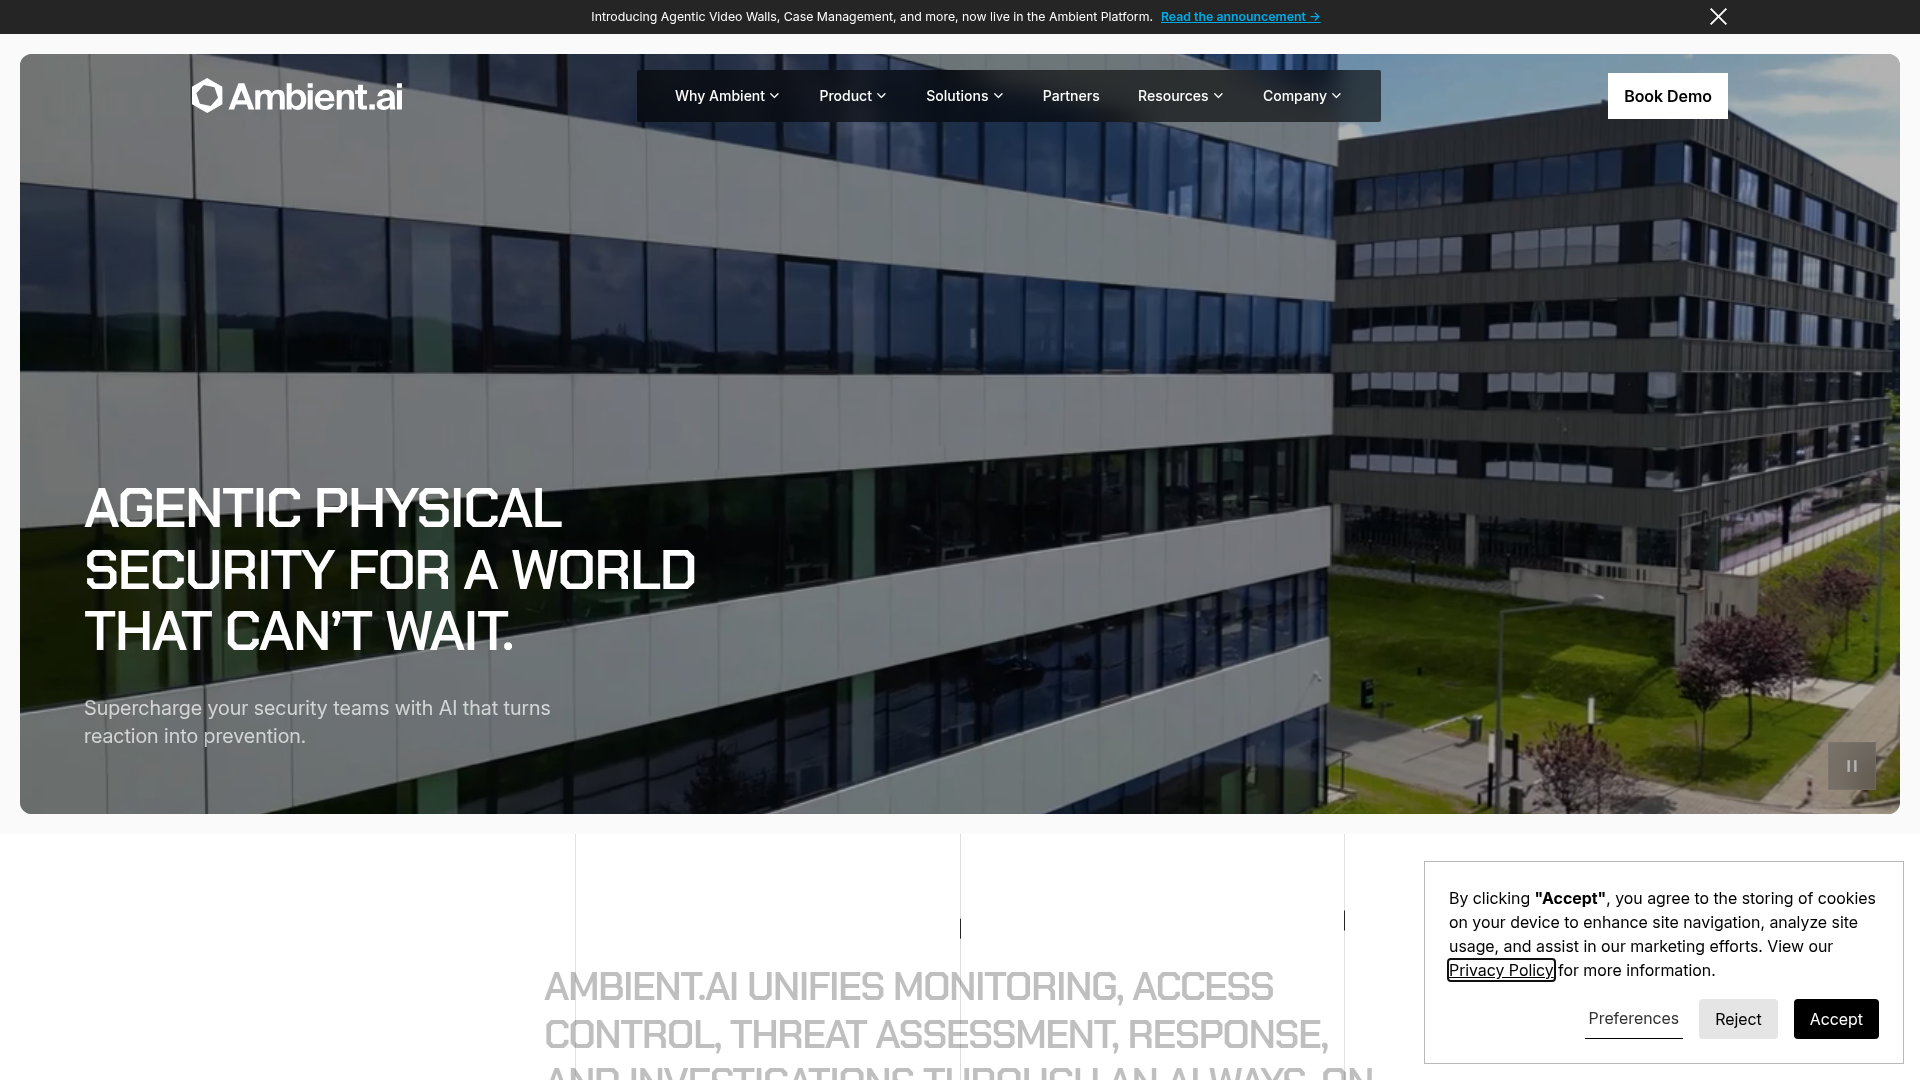Expand the Company dropdown menu
This screenshot has height=1080, width=1920.
tap(1301, 96)
